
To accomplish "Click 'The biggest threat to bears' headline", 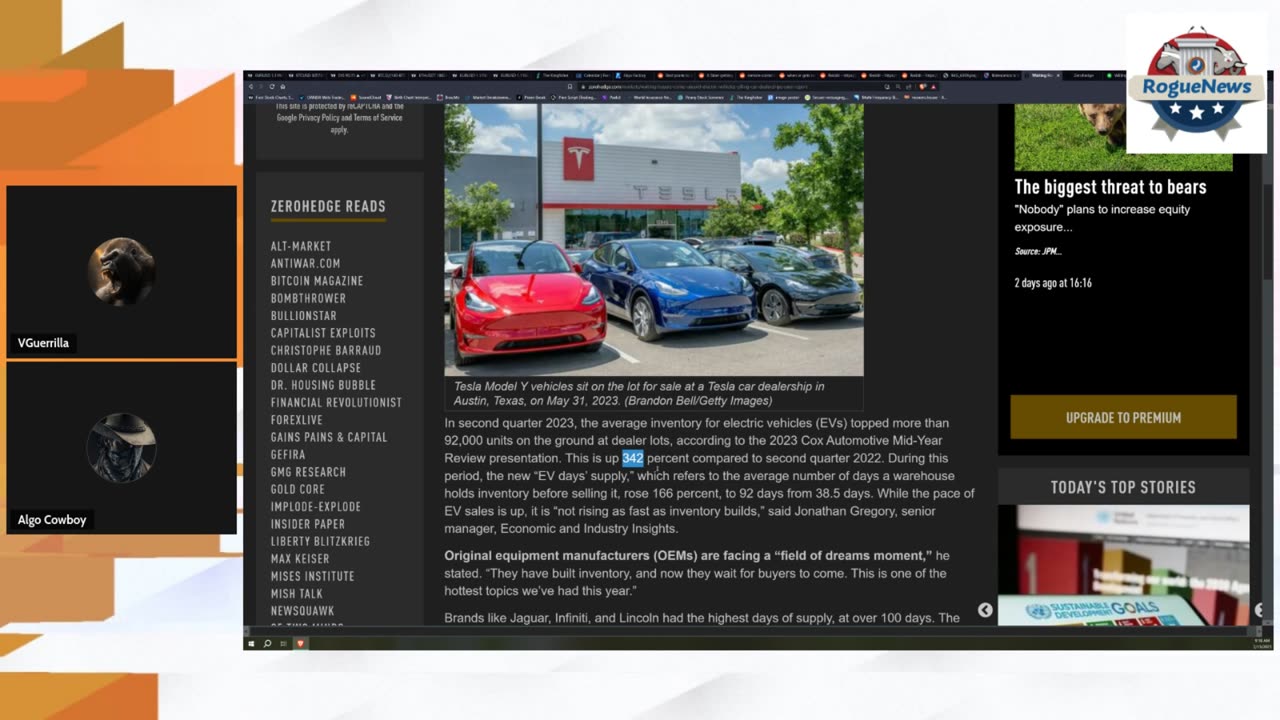I will (x=1110, y=187).
